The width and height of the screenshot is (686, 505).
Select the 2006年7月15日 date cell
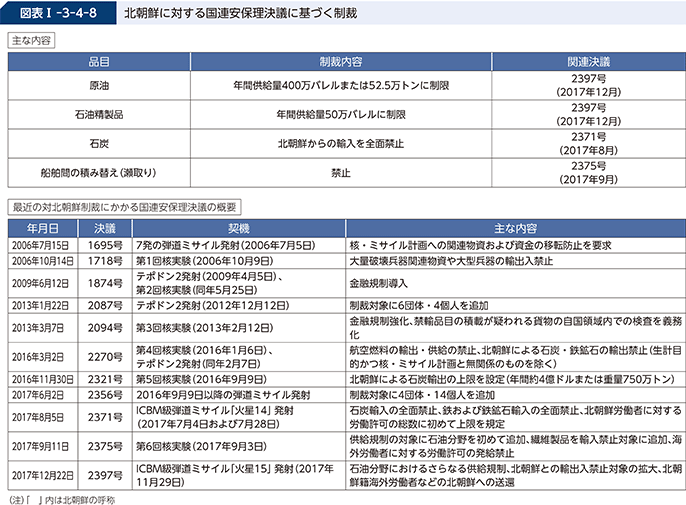point(39,244)
